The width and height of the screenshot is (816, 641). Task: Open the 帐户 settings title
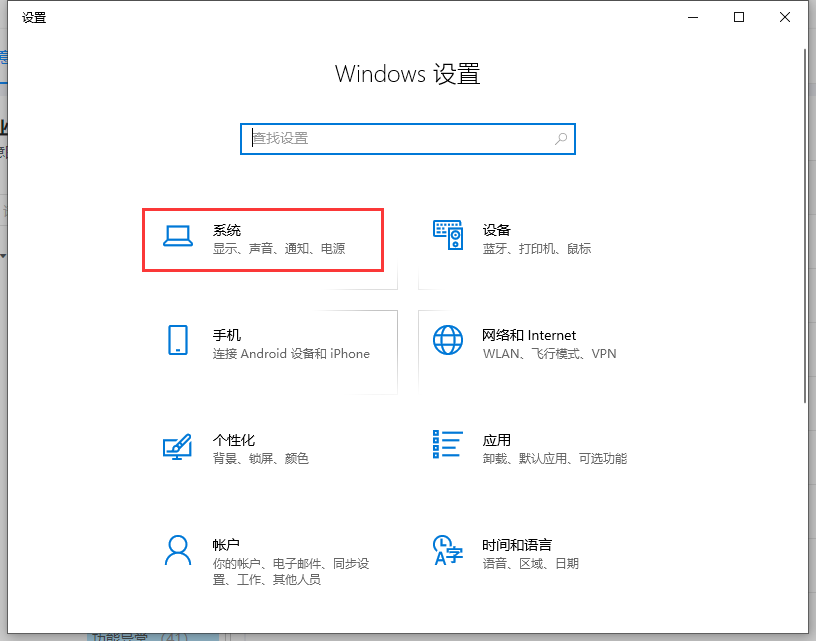pyautogui.click(x=226, y=545)
